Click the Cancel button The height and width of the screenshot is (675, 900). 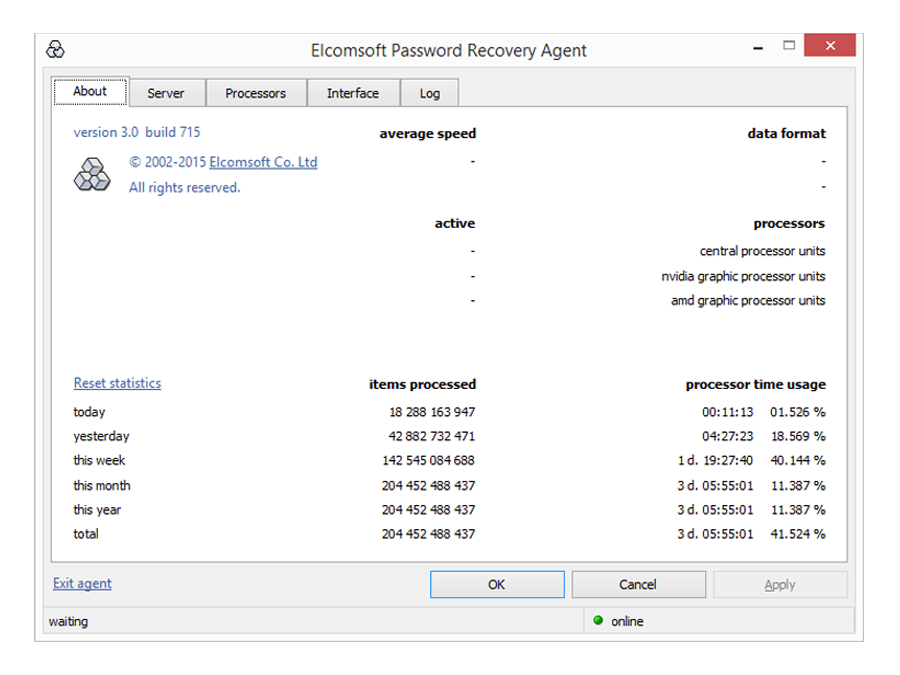point(638,584)
